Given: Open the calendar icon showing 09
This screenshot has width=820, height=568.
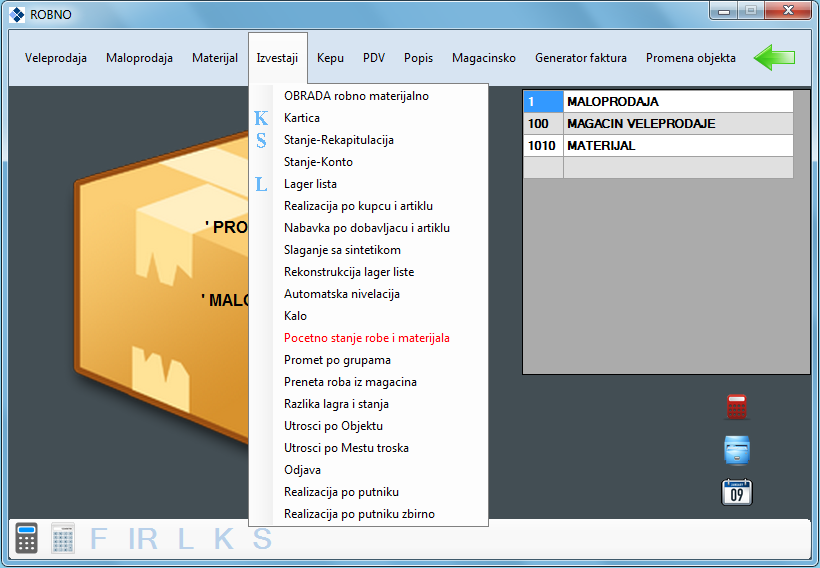Looking at the screenshot, I should coord(737,492).
